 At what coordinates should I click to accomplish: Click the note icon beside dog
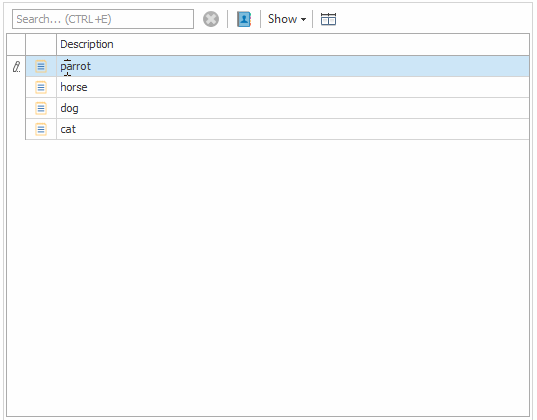pos(41,108)
